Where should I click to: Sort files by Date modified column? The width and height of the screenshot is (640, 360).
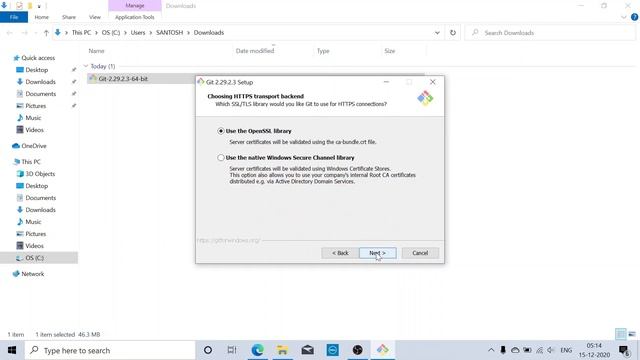pos(255,51)
